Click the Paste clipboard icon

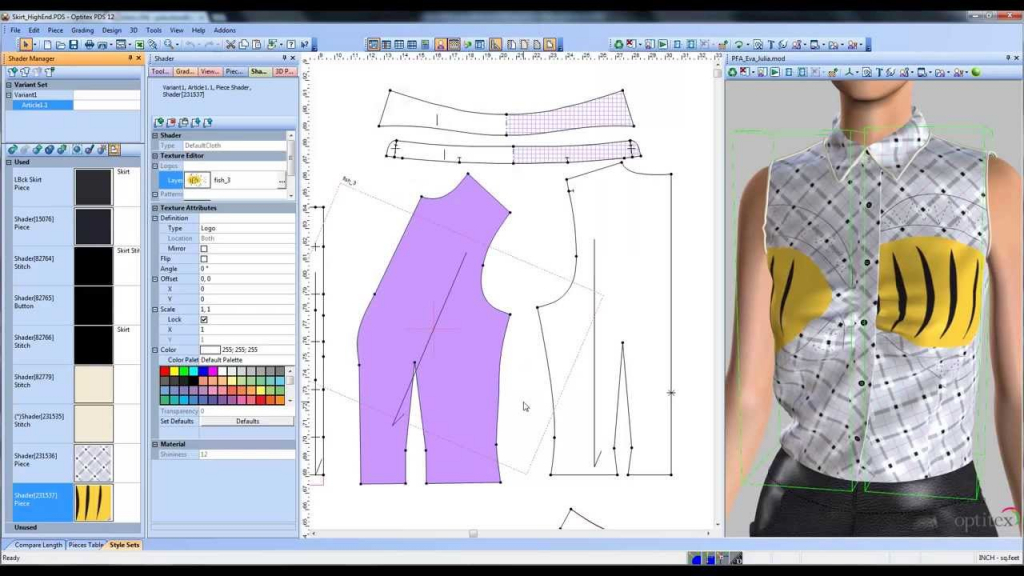pyautogui.click(x=256, y=44)
